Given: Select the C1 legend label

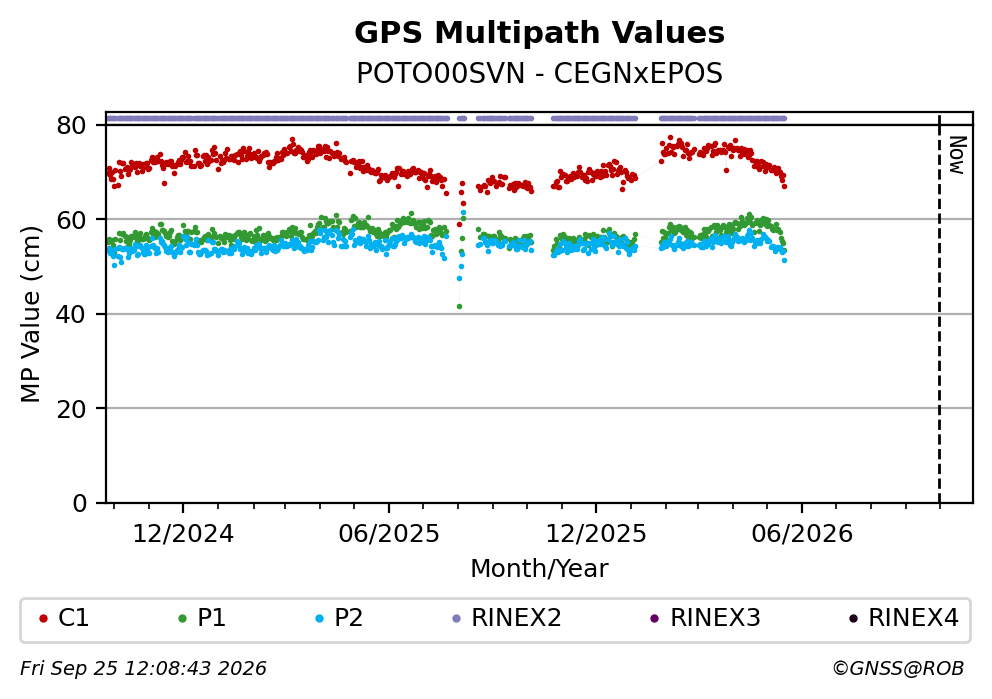Looking at the screenshot, I should [73, 618].
